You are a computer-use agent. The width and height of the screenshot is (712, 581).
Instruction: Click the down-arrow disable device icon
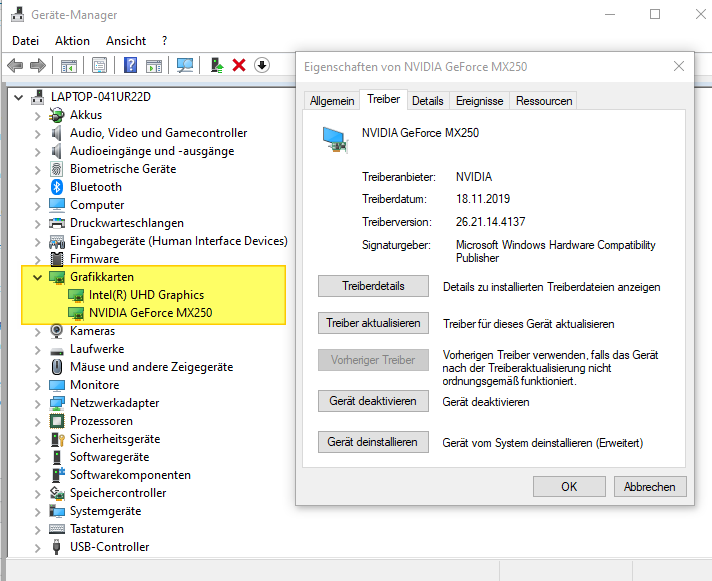pyautogui.click(x=262, y=65)
